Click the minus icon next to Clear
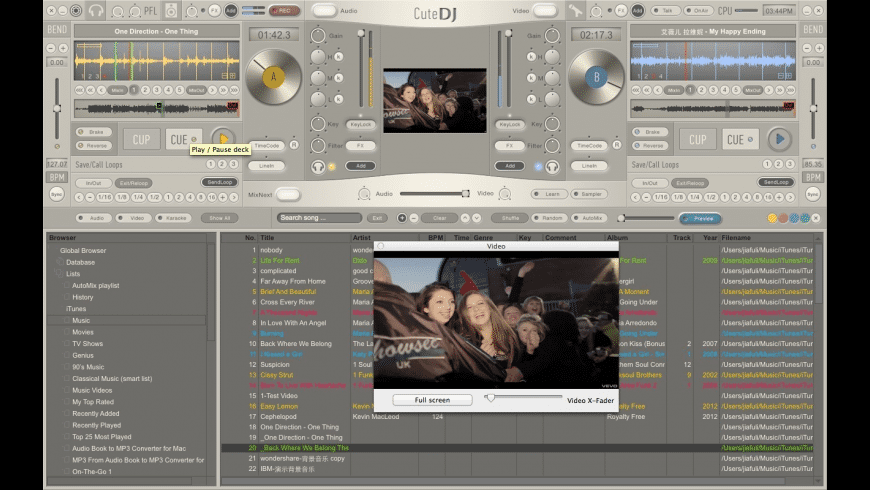The width and height of the screenshot is (870, 490). pos(413,218)
